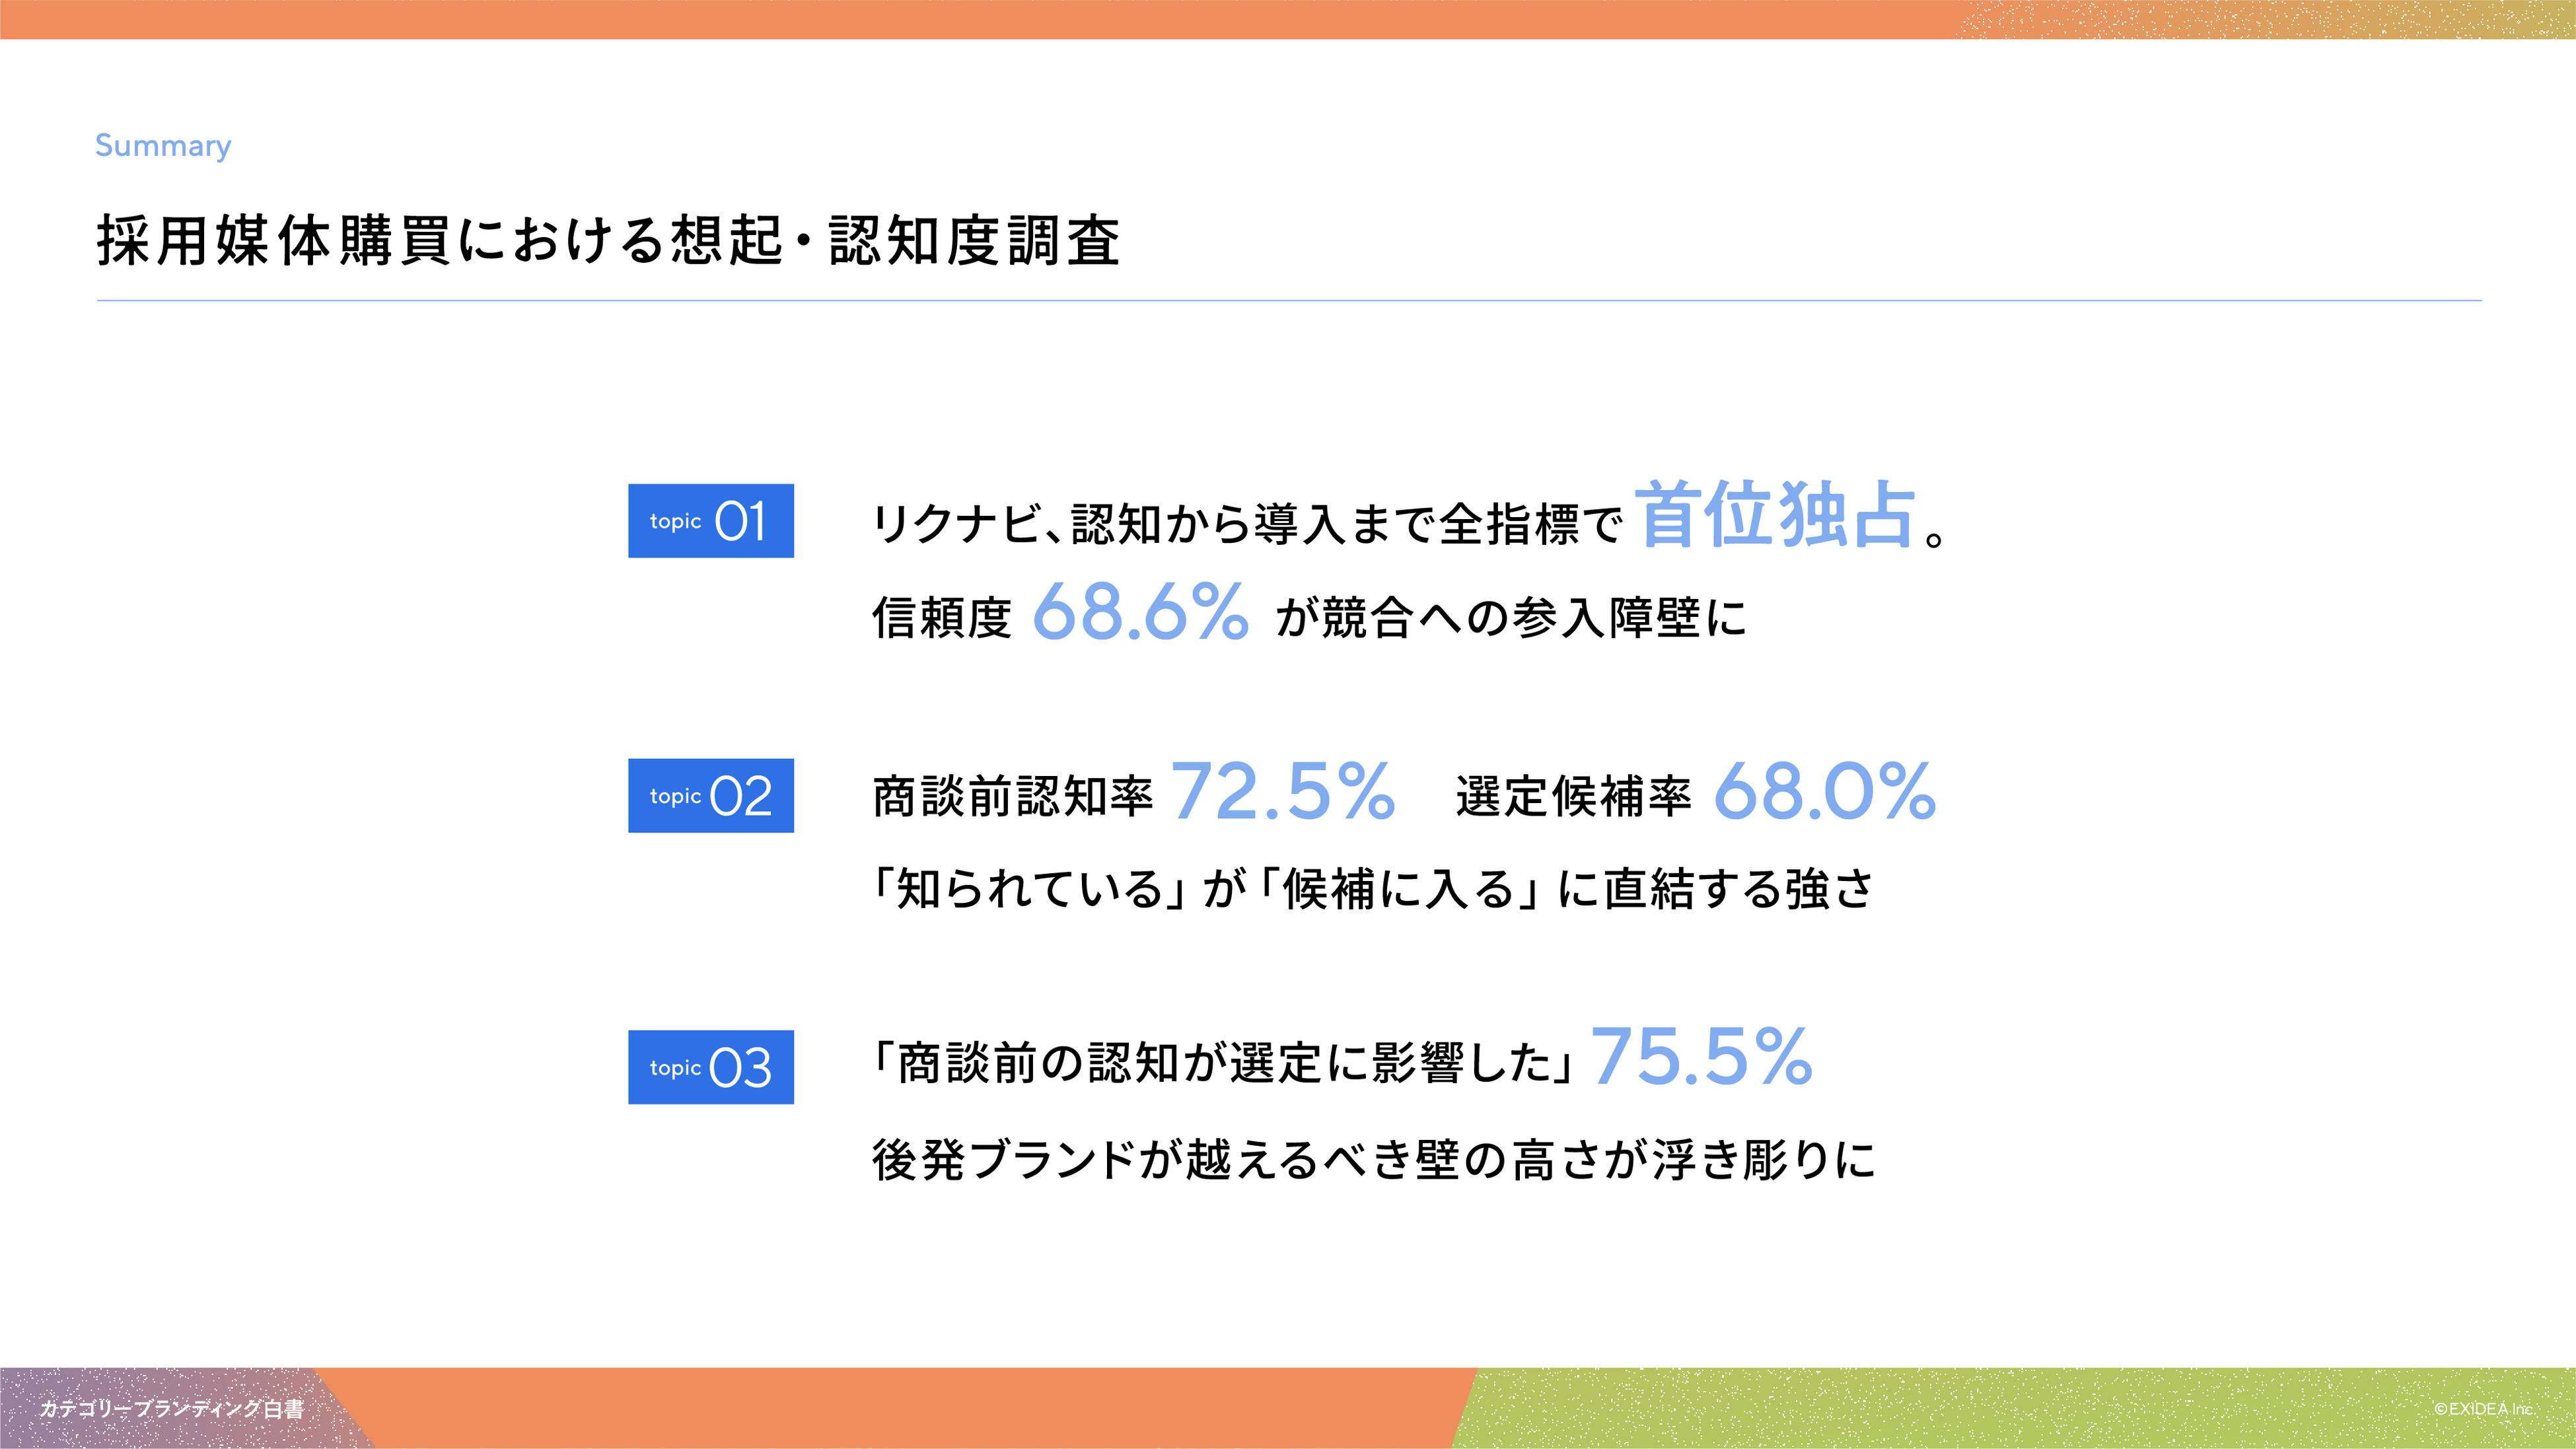Click the topic 01 blue badge

coord(710,521)
